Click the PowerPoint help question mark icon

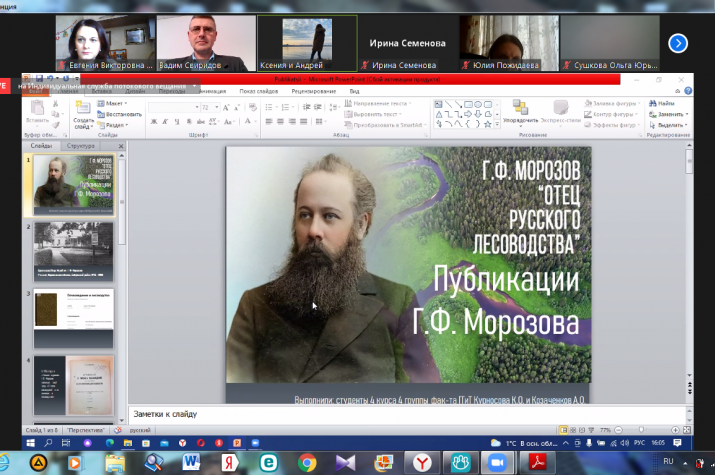click(x=688, y=91)
